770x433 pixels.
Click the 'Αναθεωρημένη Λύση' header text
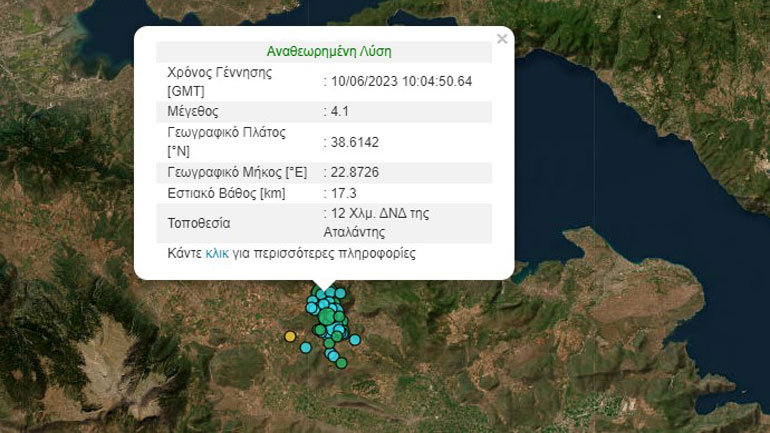pos(329,52)
